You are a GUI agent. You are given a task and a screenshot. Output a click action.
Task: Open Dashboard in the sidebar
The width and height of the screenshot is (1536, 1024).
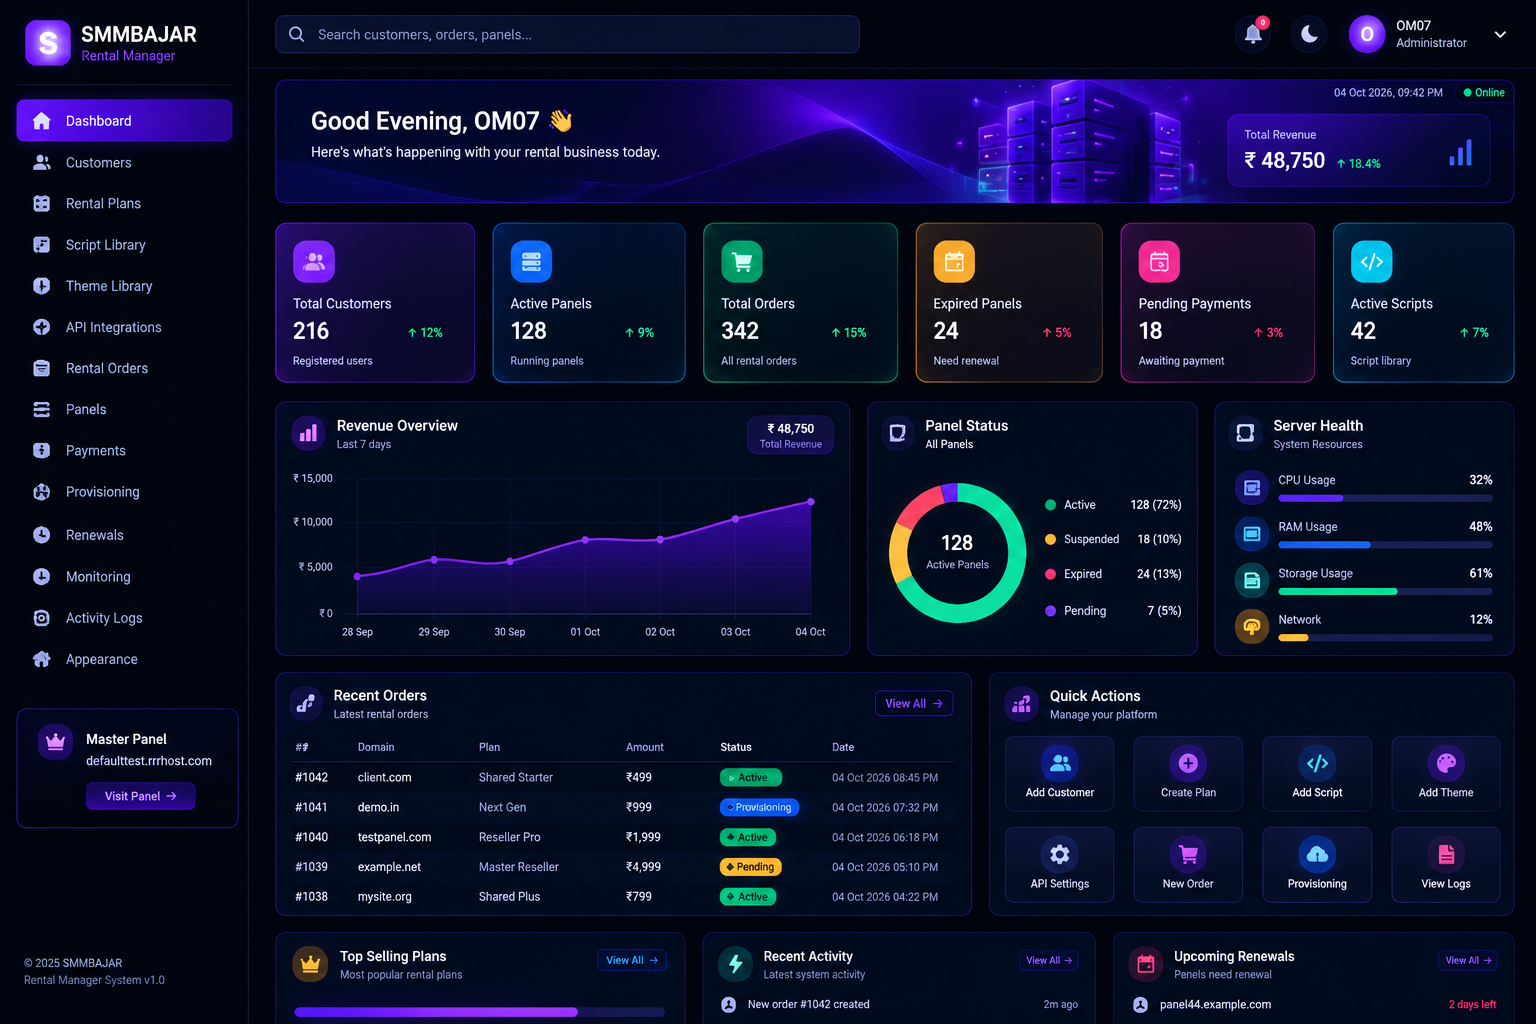pos(124,121)
